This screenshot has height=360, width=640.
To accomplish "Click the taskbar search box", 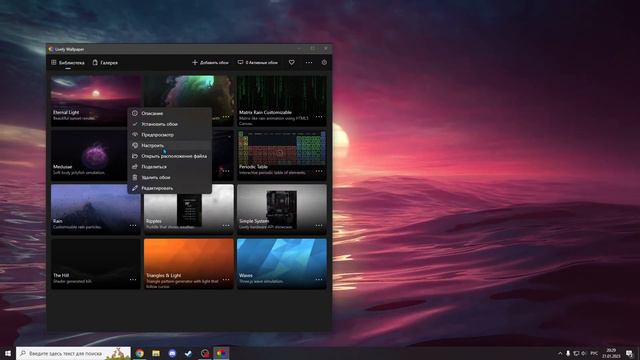I will tap(73, 353).
